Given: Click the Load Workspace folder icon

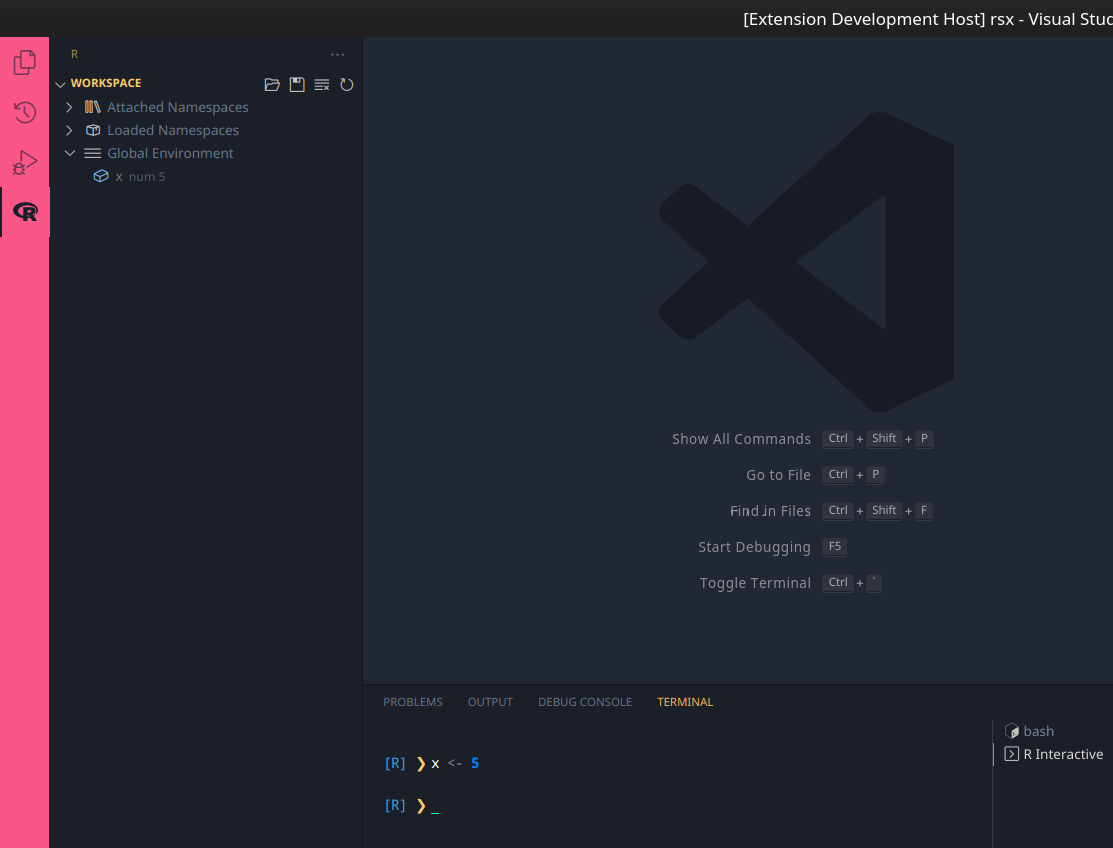Looking at the screenshot, I should point(272,84).
